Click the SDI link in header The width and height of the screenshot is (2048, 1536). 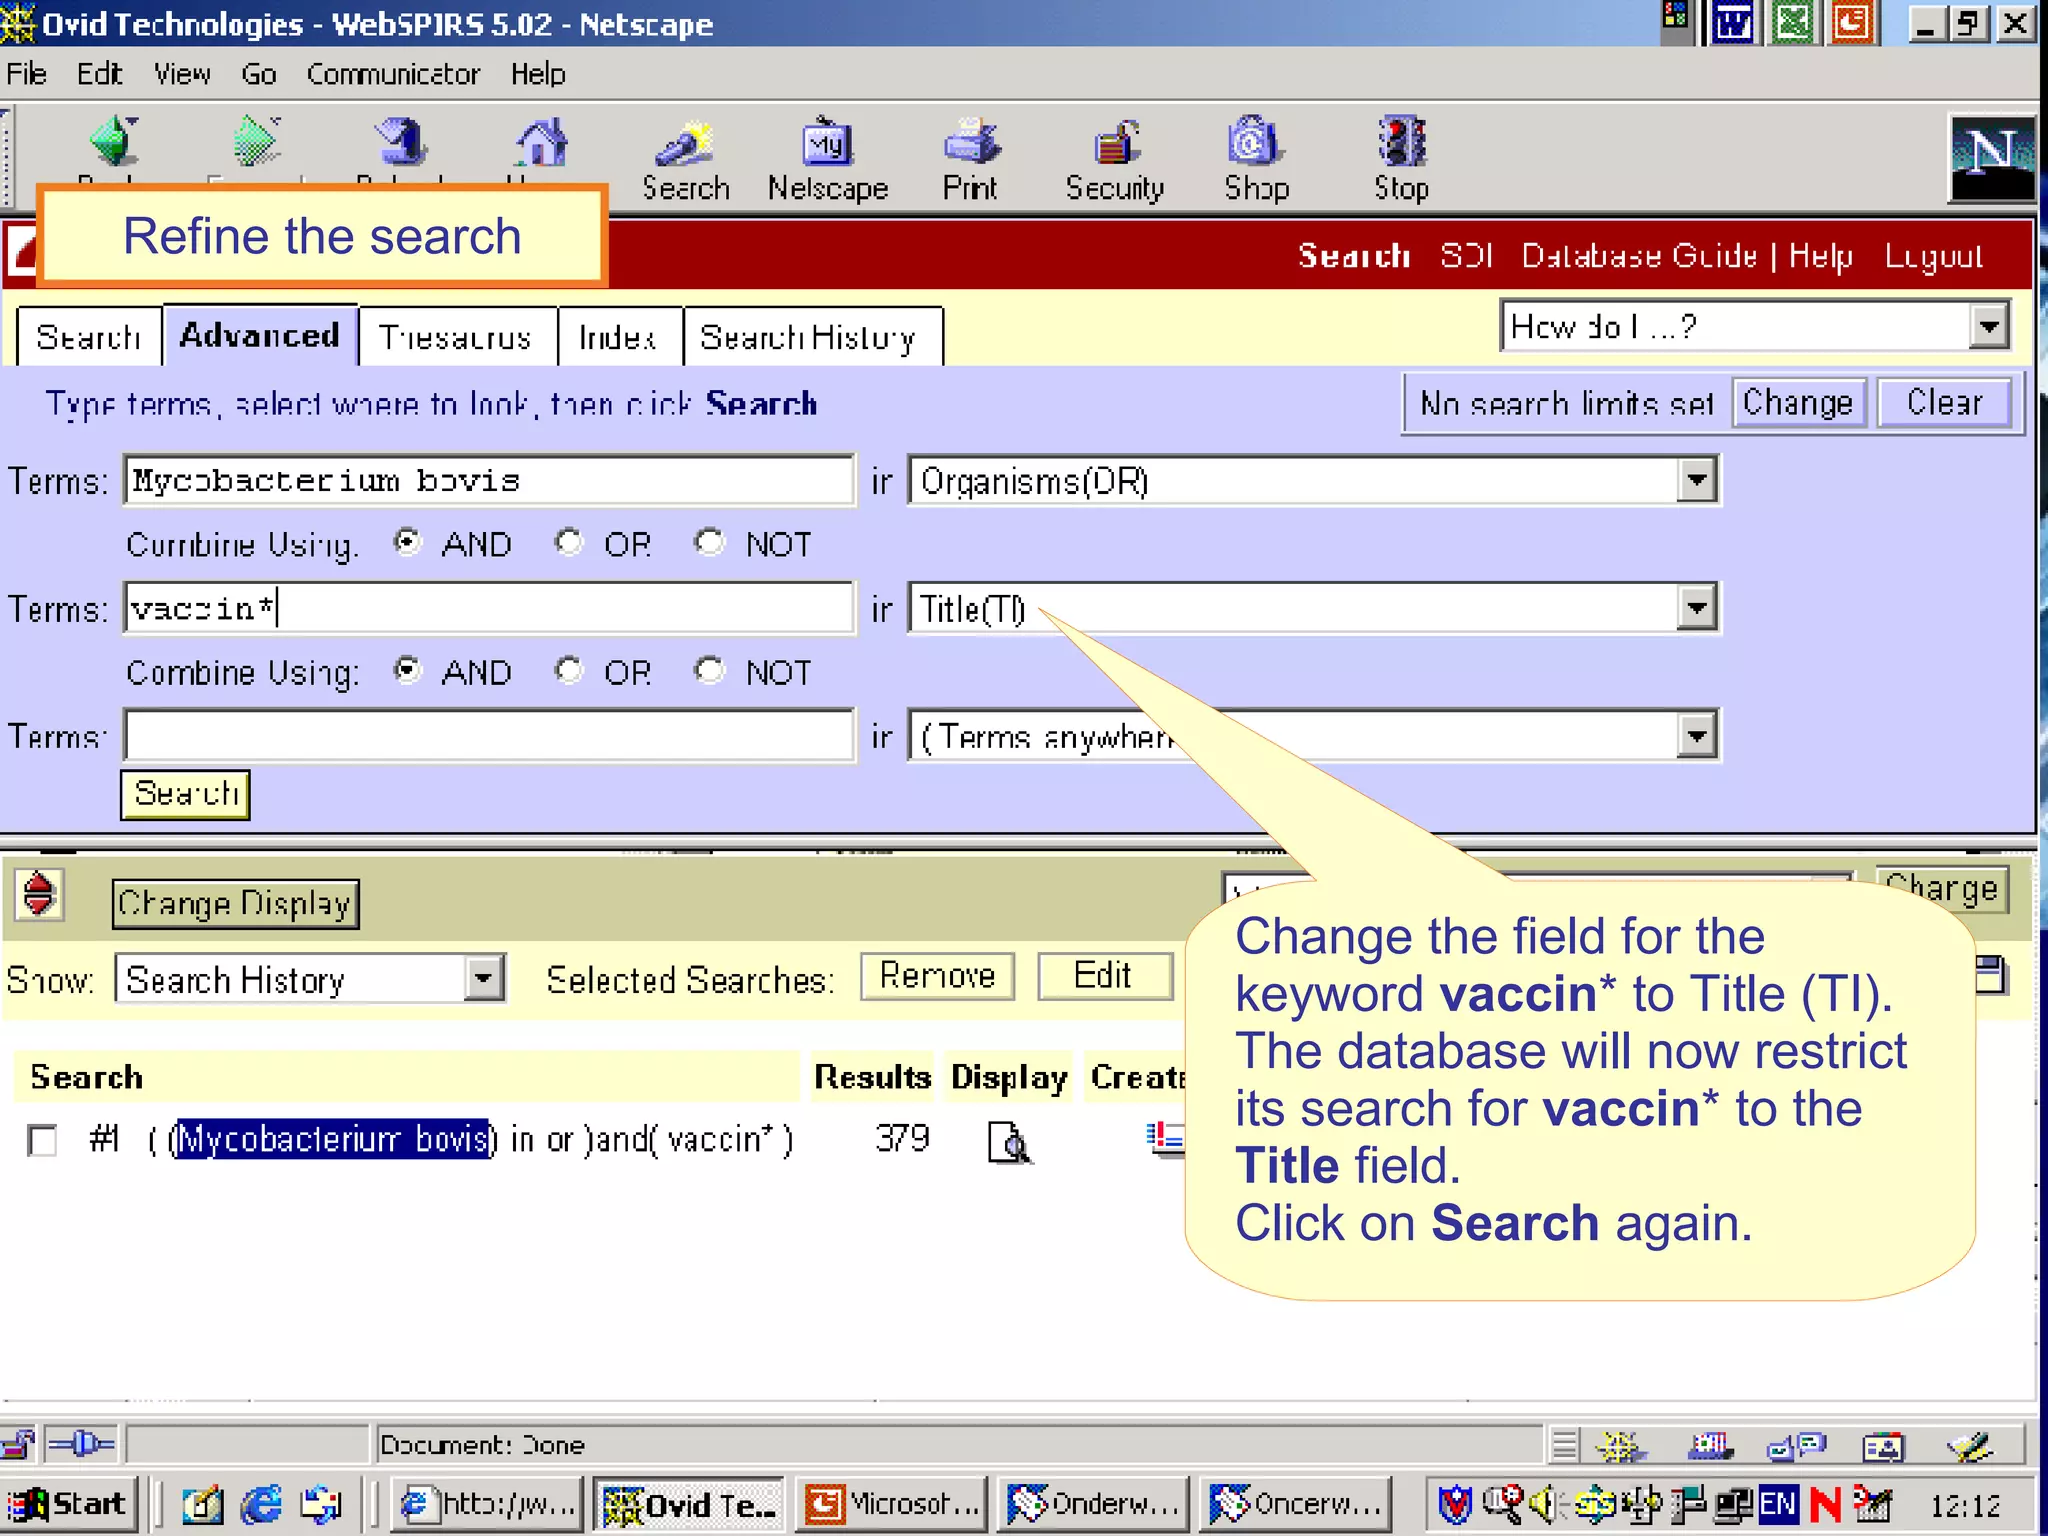click(1466, 256)
